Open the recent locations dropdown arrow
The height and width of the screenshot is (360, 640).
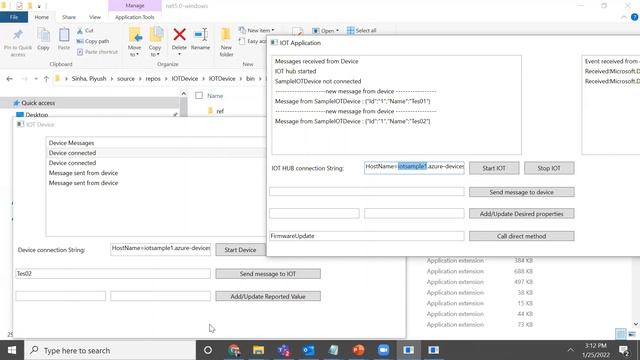point(36,79)
